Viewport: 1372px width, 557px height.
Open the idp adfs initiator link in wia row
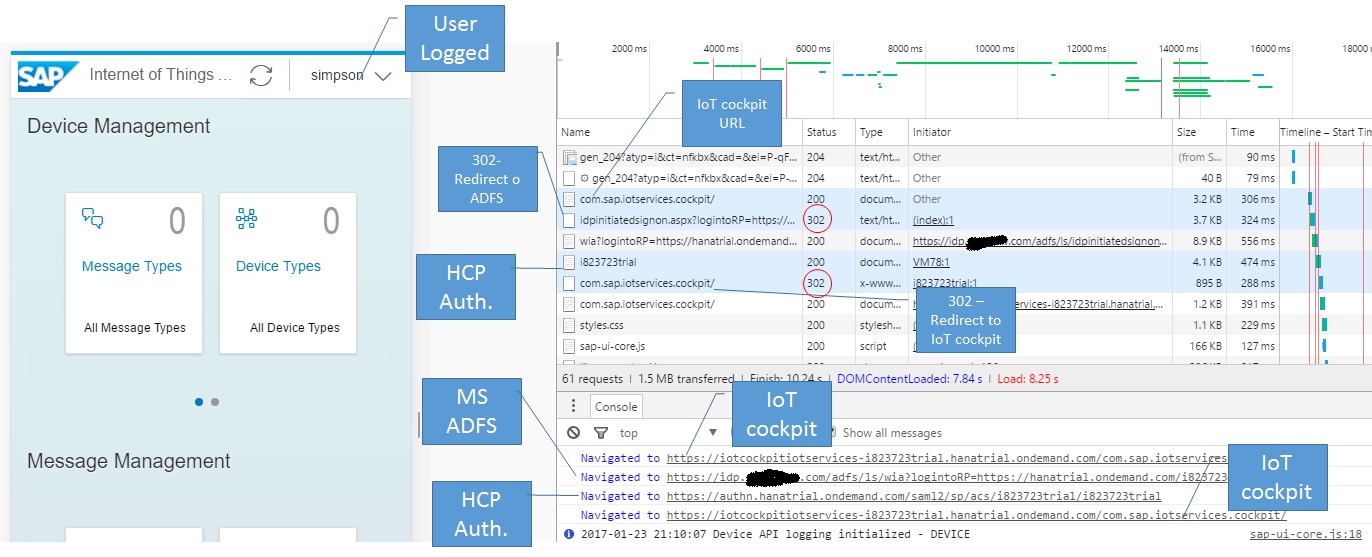coord(1040,241)
